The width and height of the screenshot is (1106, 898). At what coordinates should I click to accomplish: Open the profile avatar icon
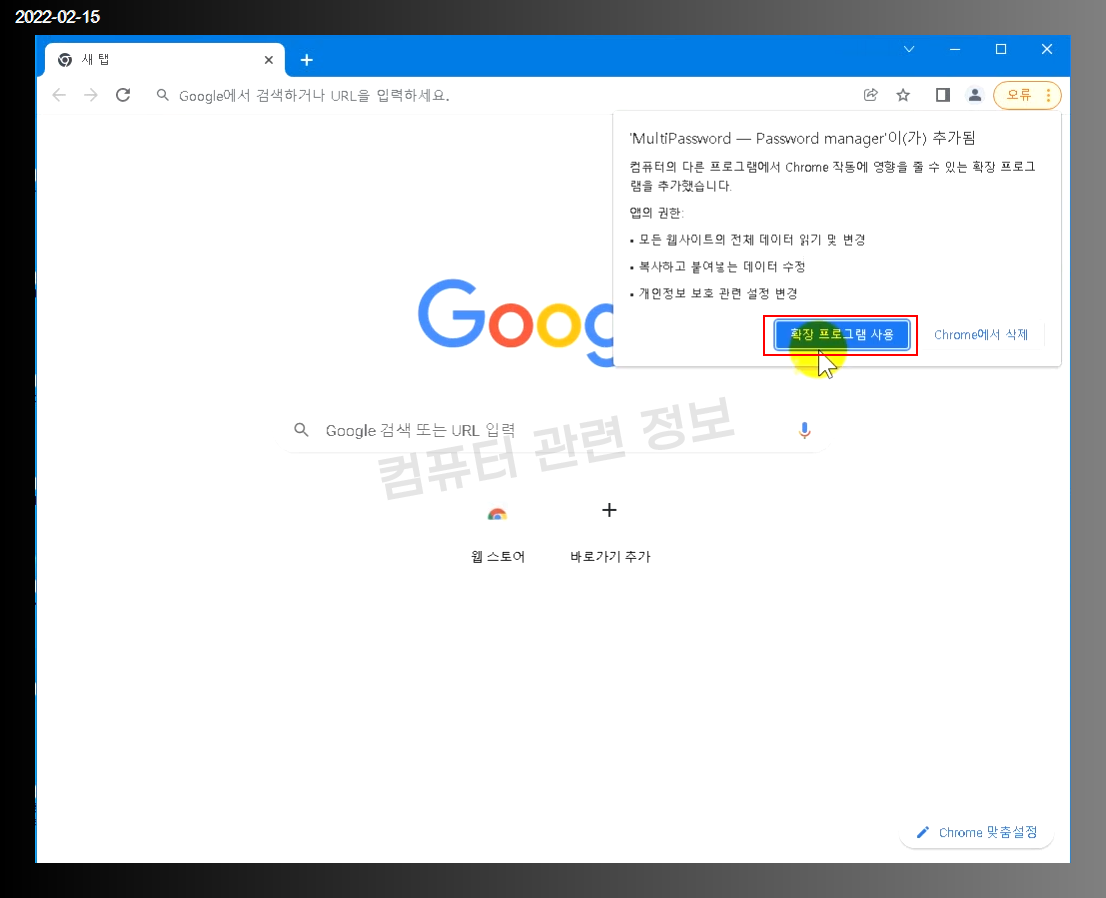(x=975, y=95)
